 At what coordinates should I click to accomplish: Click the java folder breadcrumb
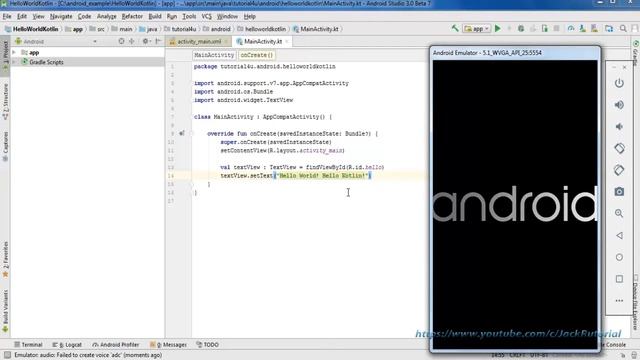point(148,29)
